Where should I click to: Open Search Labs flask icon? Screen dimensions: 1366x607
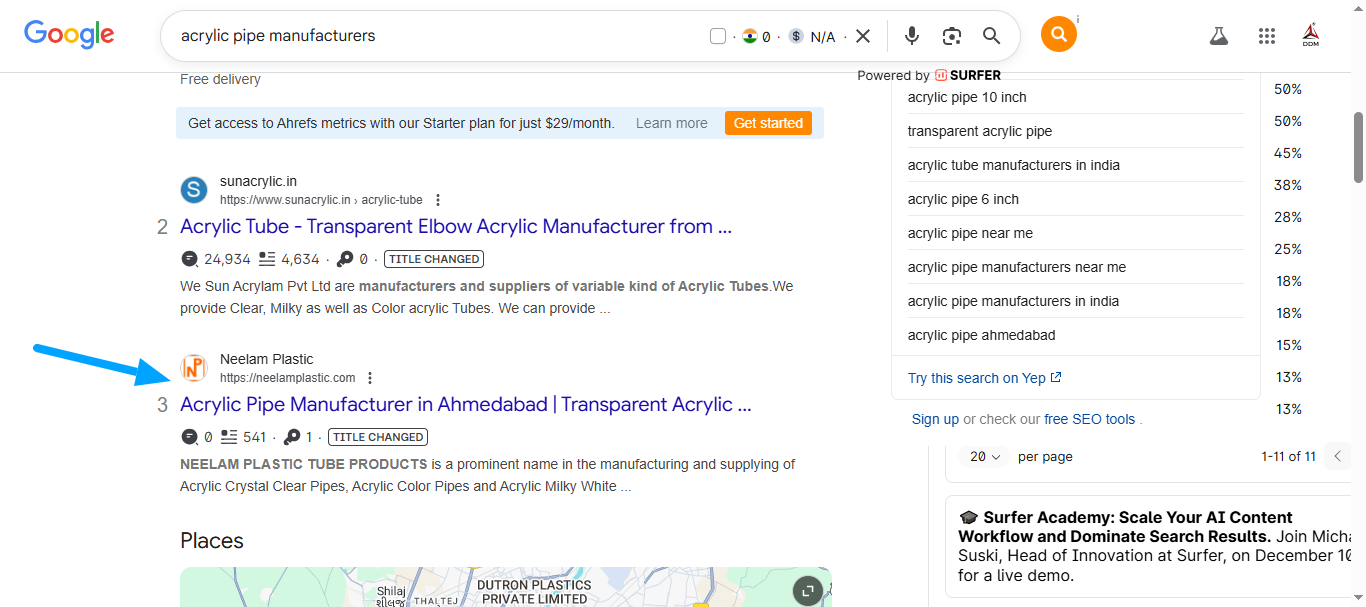coord(1218,36)
